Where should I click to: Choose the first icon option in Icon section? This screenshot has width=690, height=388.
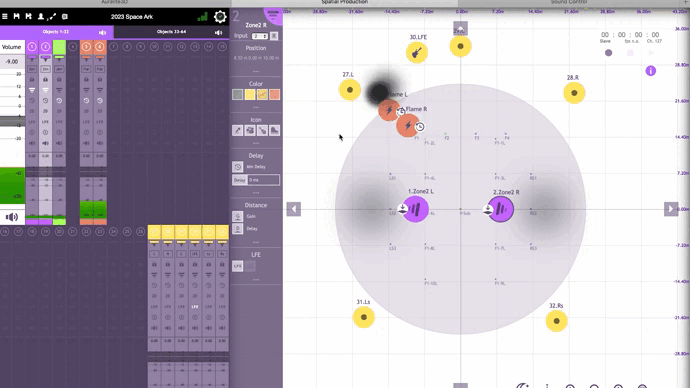(238, 131)
